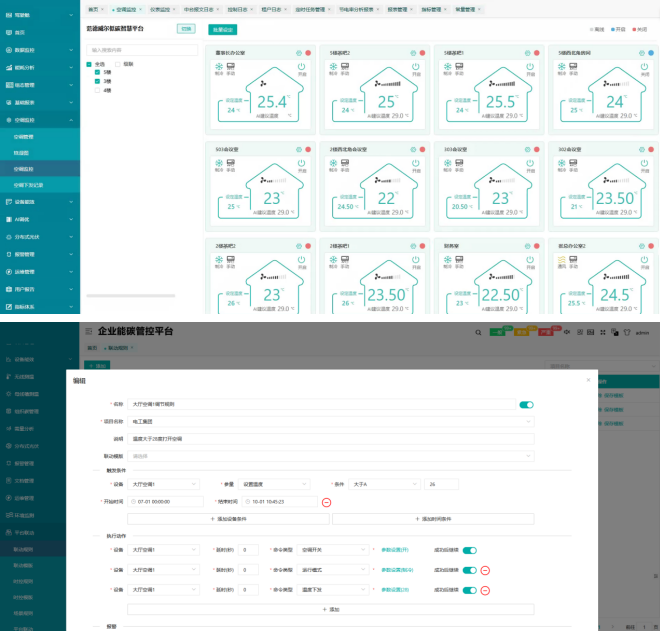Click the 批量启动 button

[222, 29]
